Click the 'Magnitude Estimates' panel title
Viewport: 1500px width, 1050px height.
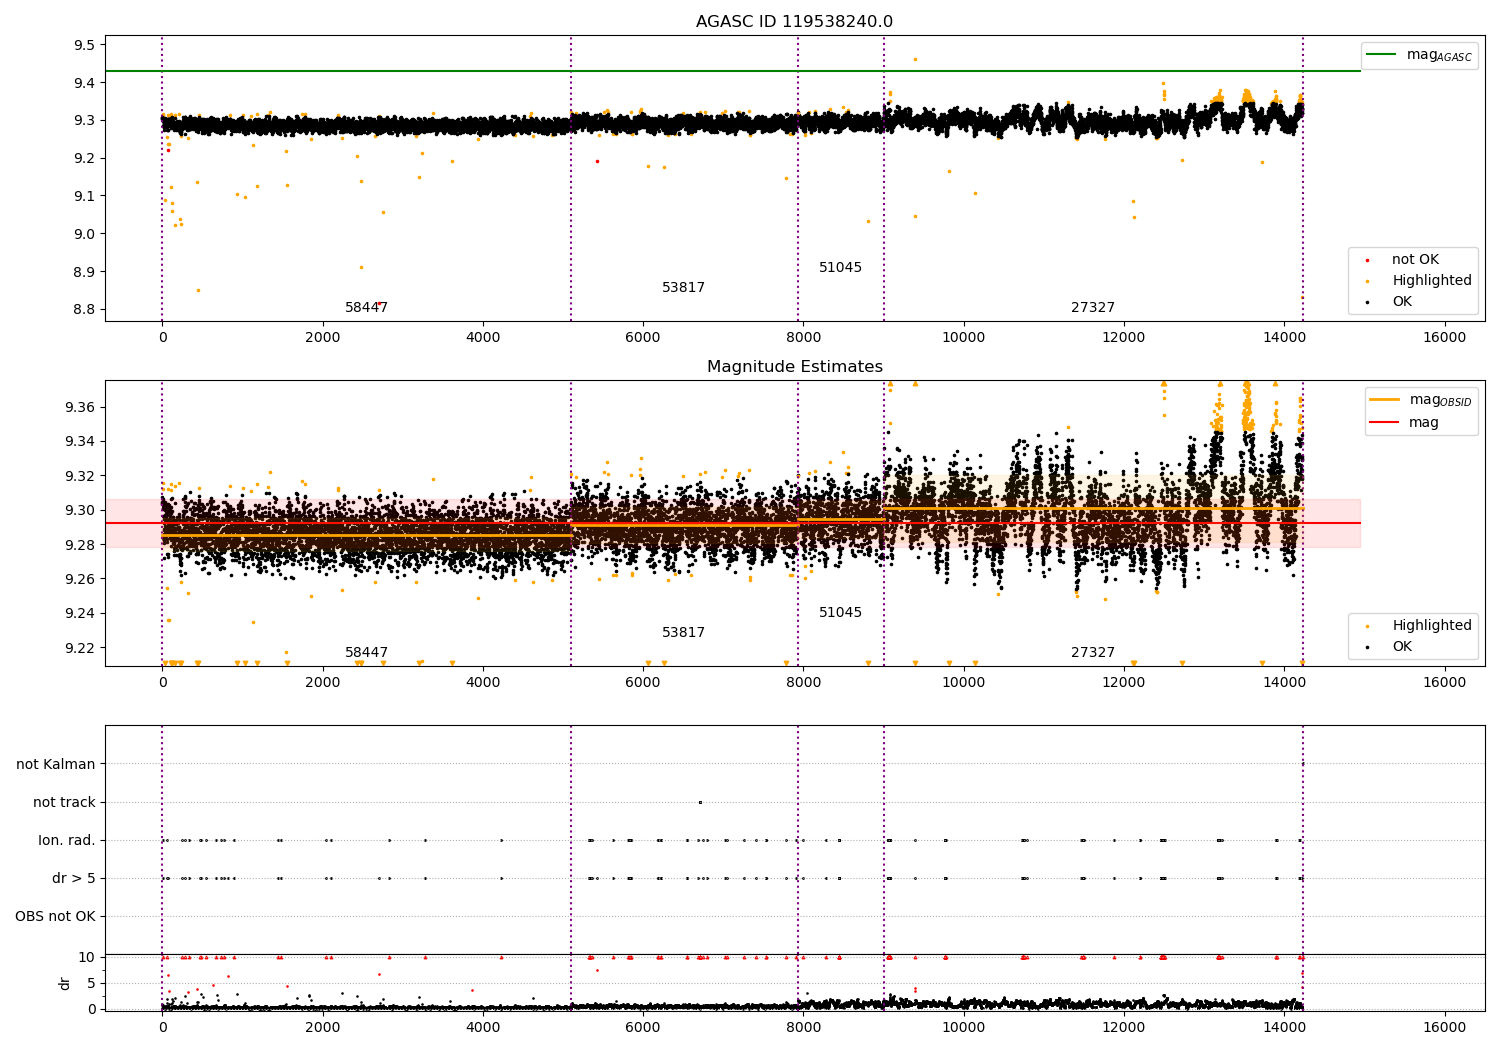tap(794, 367)
